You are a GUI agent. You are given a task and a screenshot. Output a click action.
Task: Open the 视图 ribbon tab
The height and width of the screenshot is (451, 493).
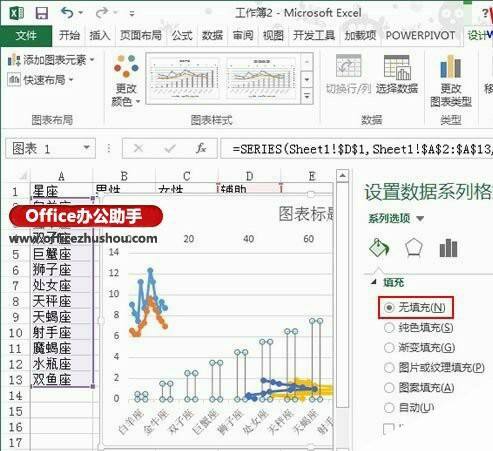point(273,35)
